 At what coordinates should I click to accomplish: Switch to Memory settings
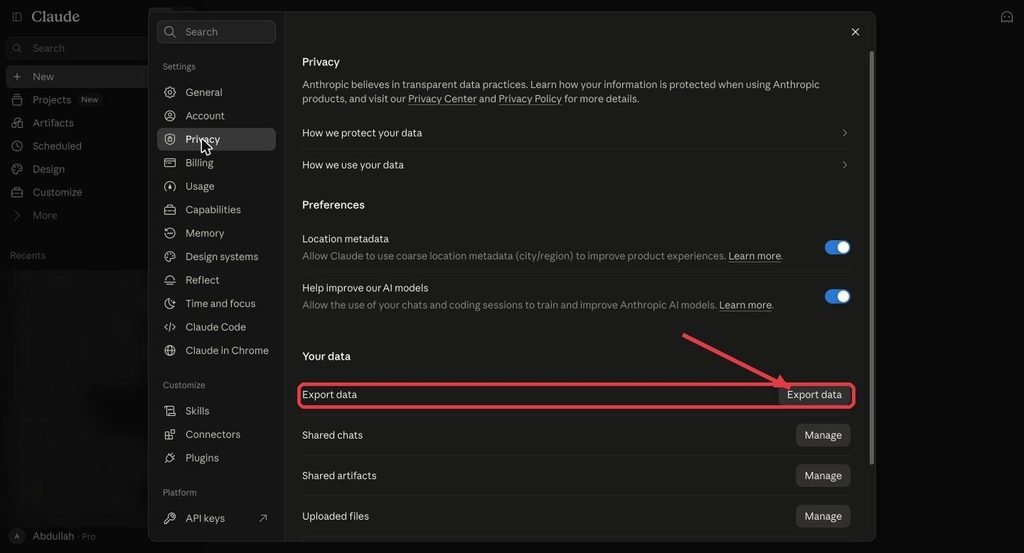[x=216, y=233]
